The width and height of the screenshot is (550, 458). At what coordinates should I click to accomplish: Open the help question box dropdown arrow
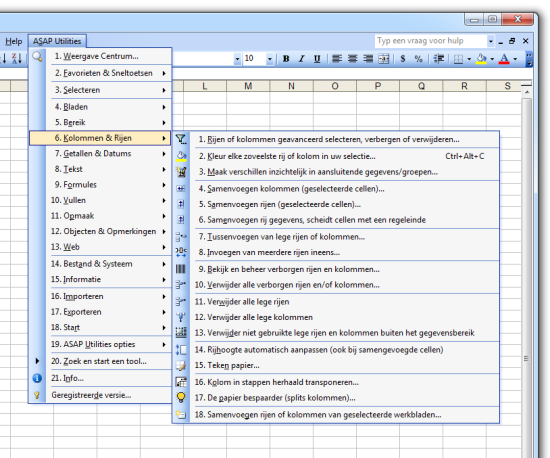click(x=490, y=41)
